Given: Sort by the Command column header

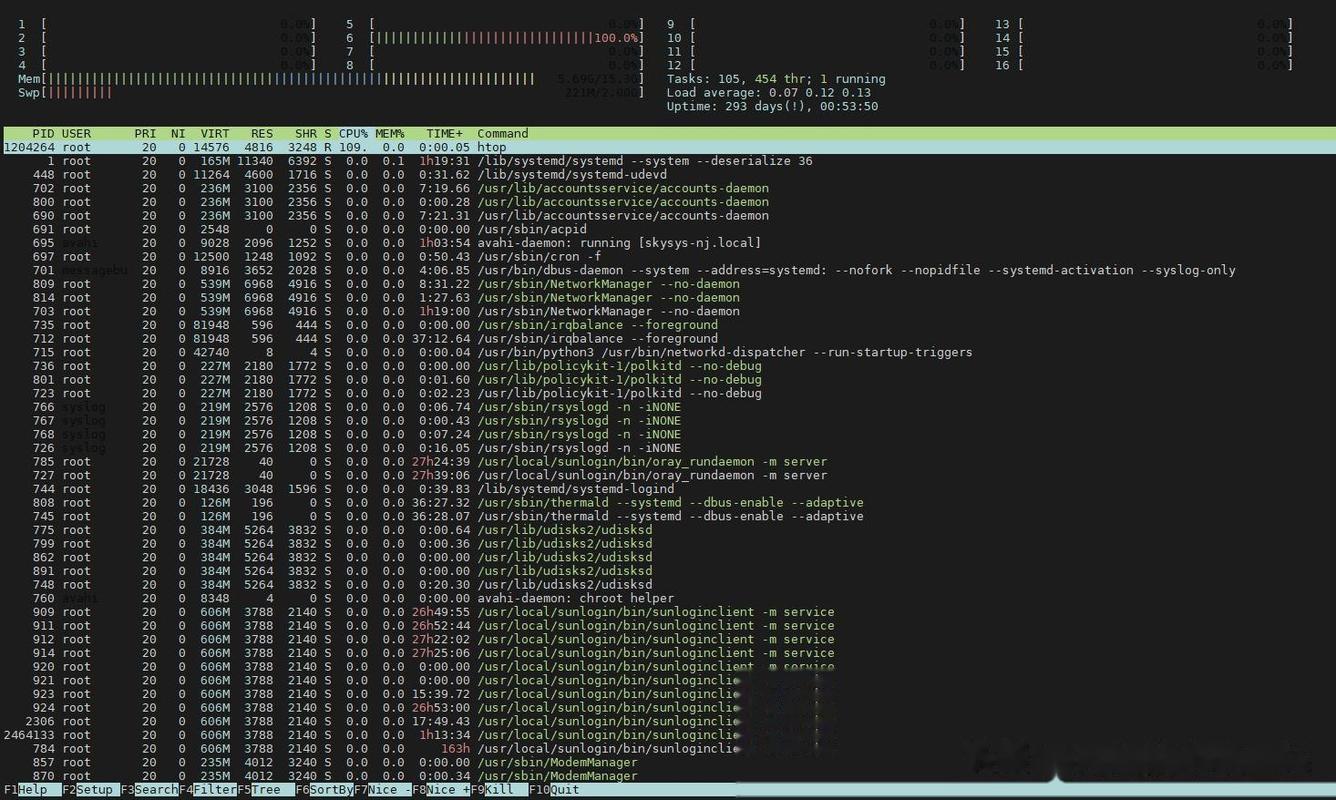Looking at the screenshot, I should click(x=502, y=133).
